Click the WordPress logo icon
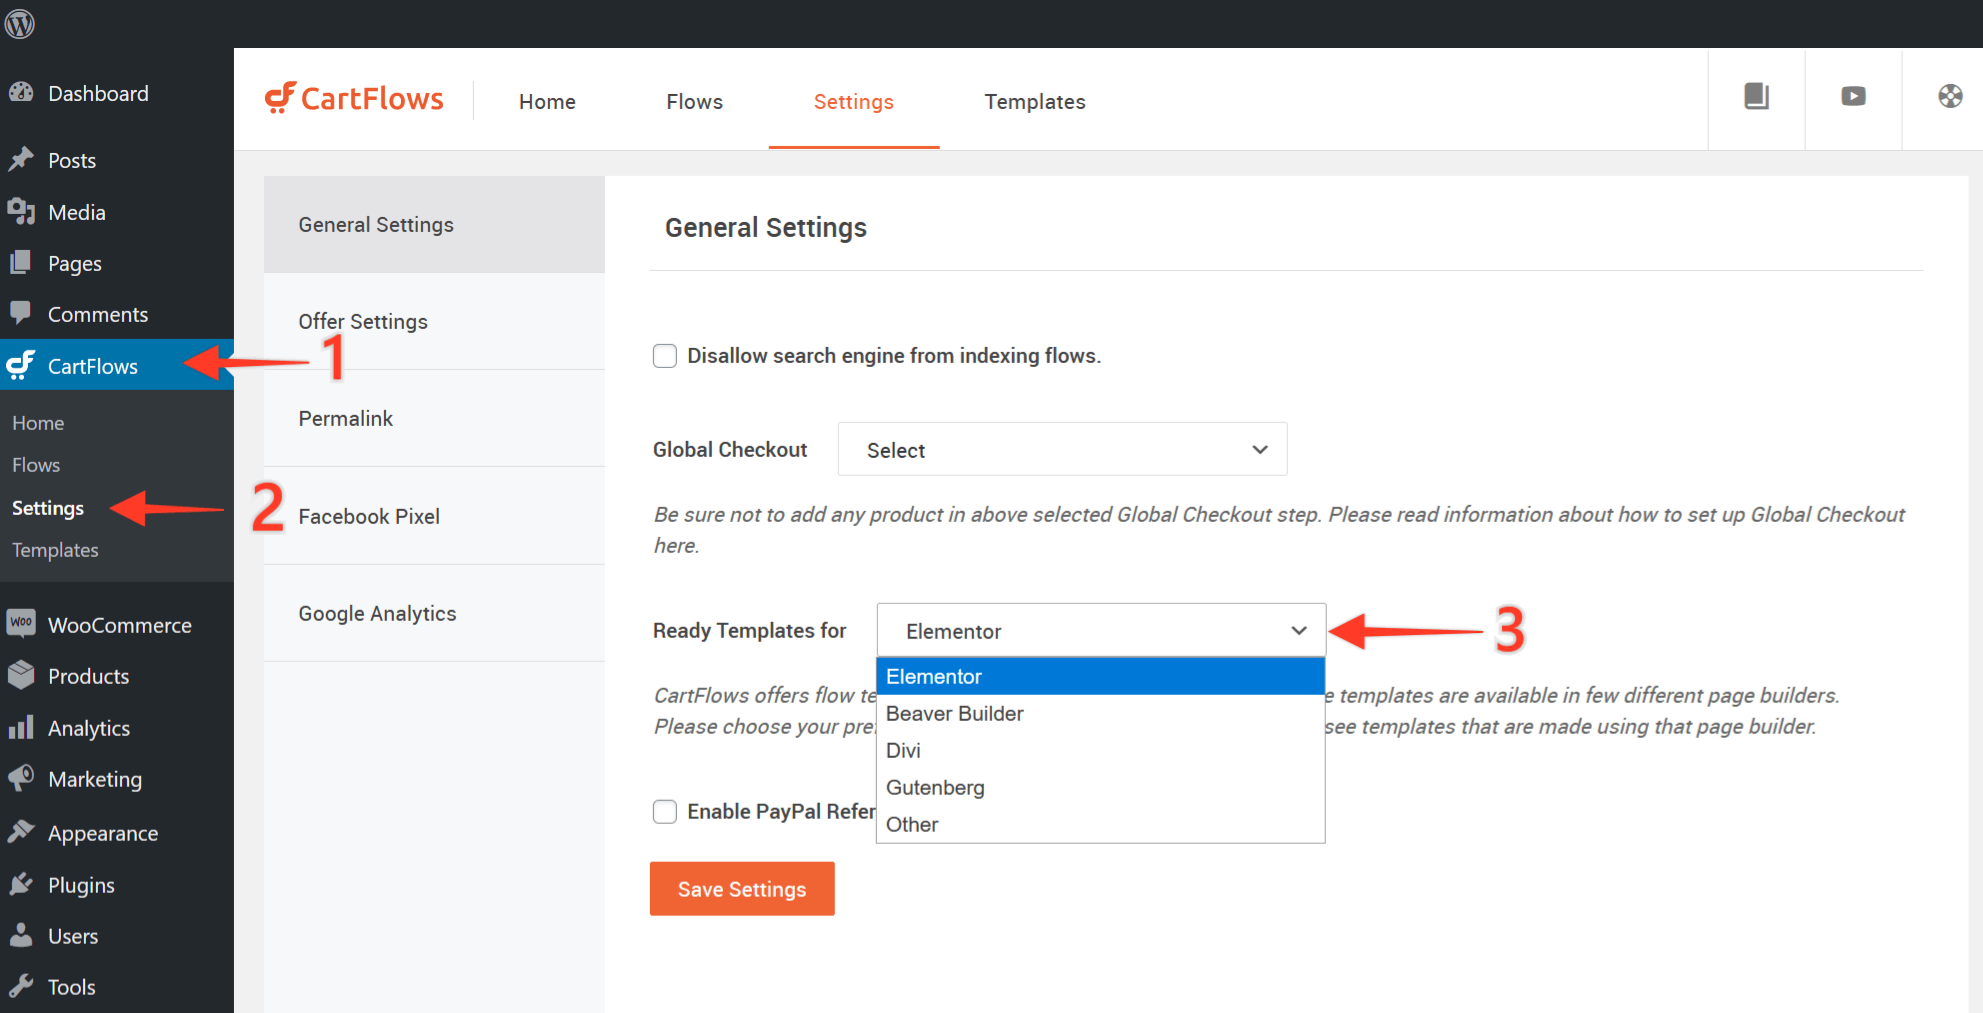This screenshot has width=1983, height=1013. click(20, 23)
